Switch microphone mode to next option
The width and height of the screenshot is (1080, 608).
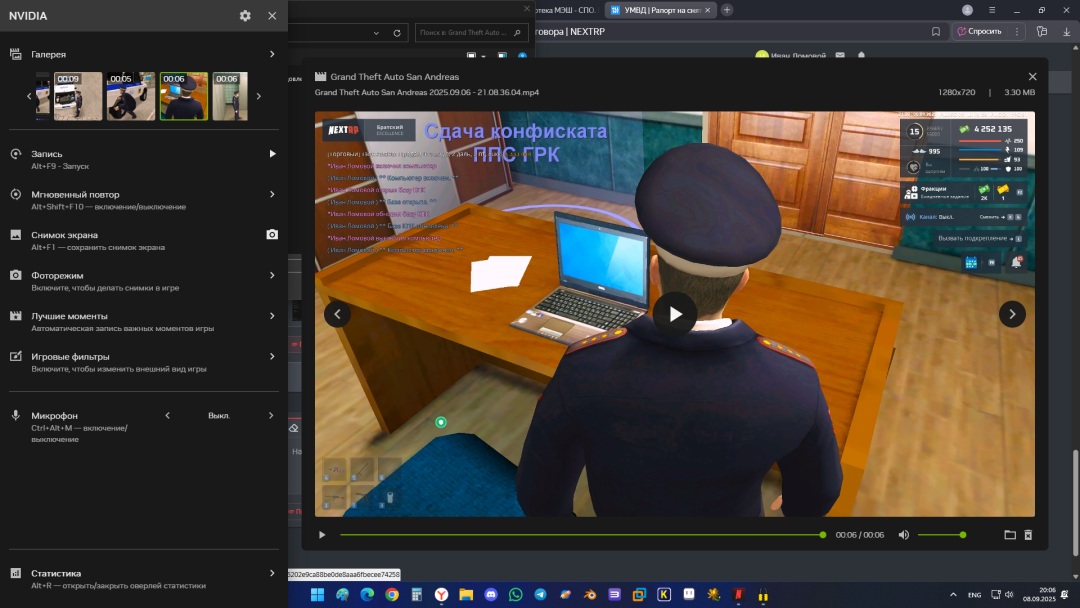tap(271, 415)
